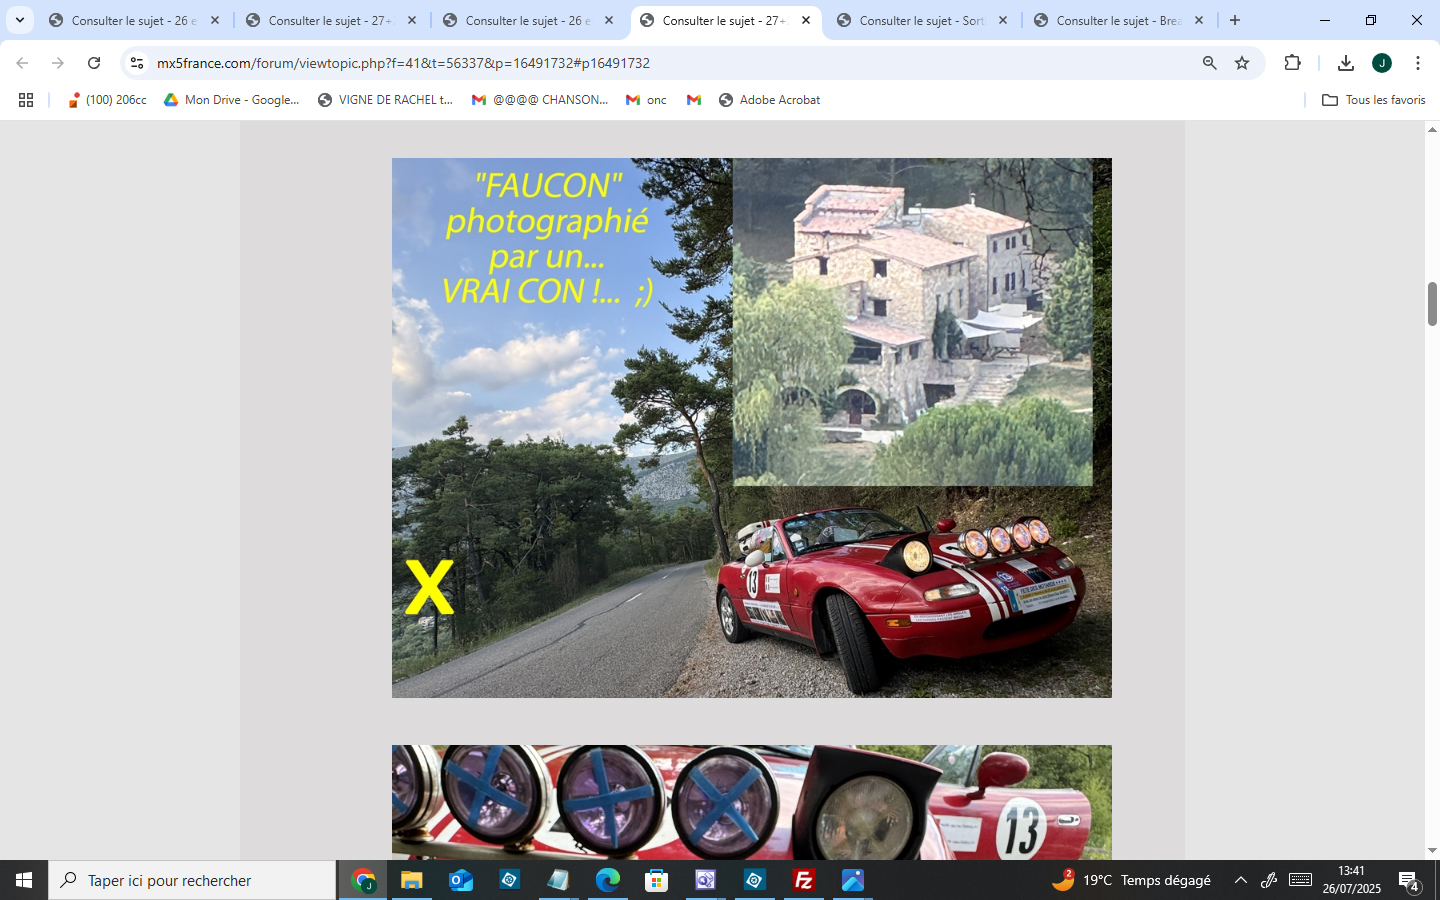The height and width of the screenshot is (900, 1440).
Task: Open the Mon Drive - Google bookmark
Action: (232, 100)
